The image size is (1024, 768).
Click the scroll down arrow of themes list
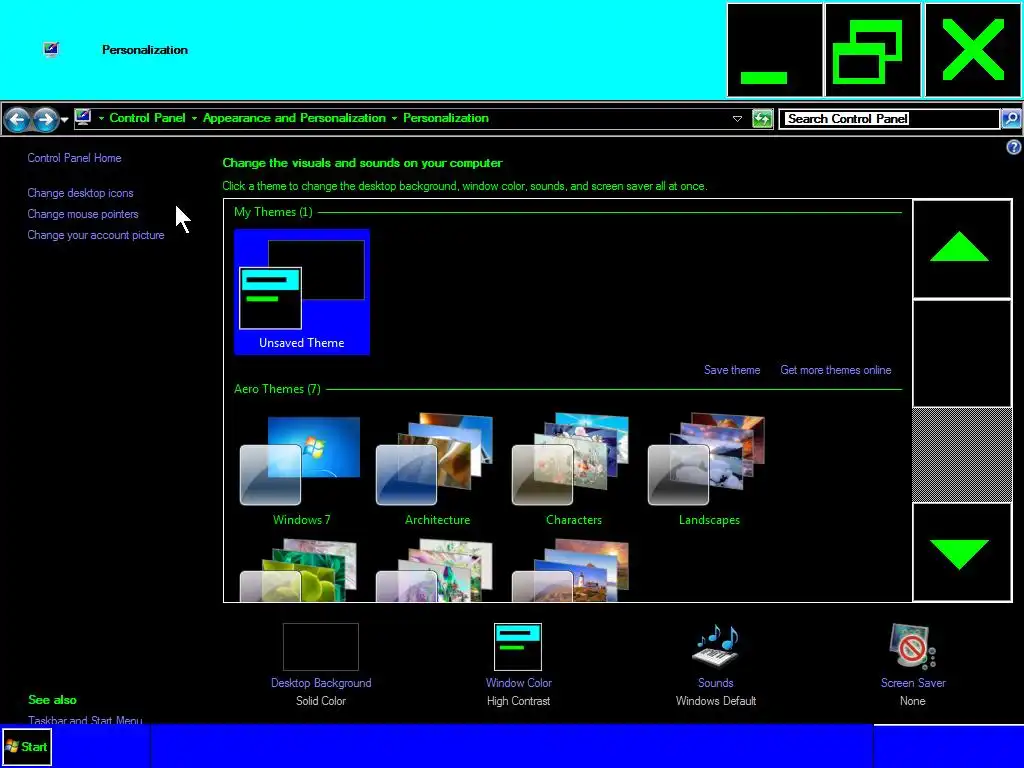[x=961, y=552]
